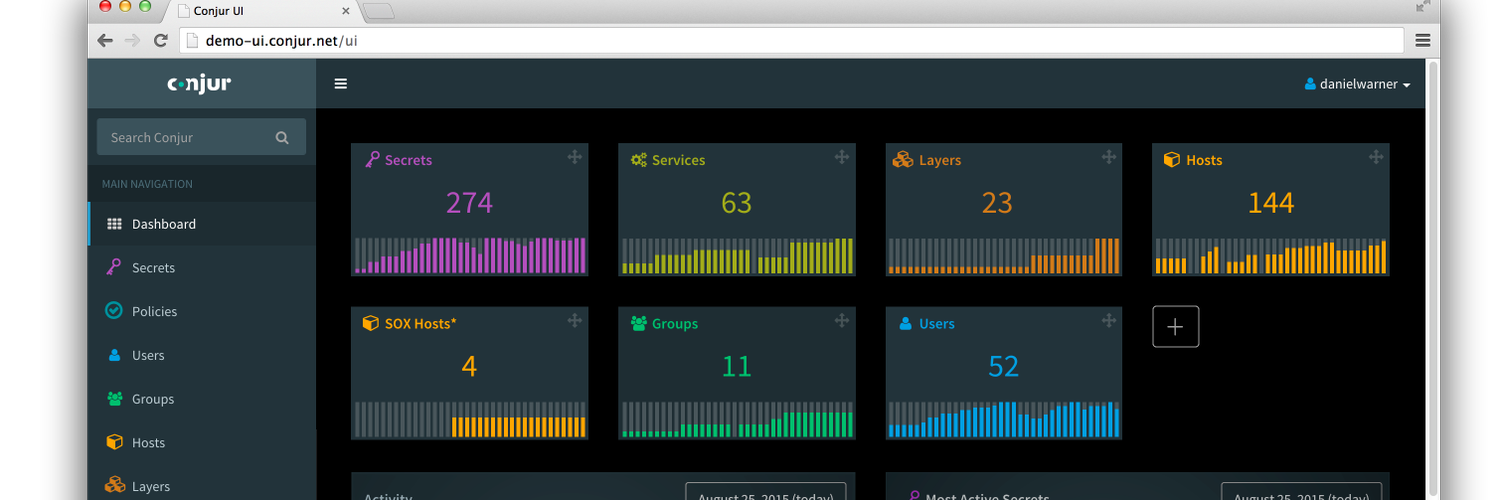This screenshot has width=1500, height=500.
Task: Click the move handle on SOX Hosts card
Action: pyautogui.click(x=575, y=321)
